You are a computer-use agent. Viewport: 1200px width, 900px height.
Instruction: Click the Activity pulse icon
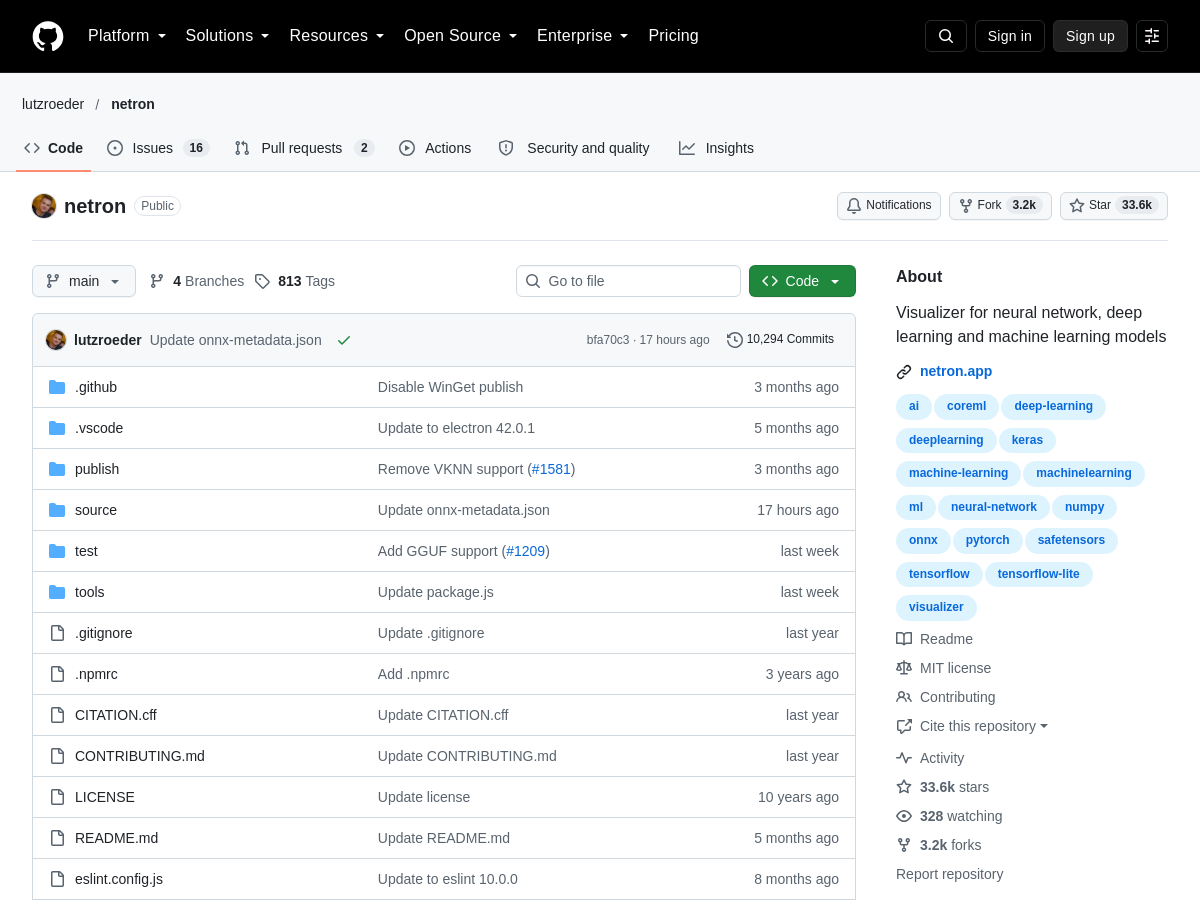point(904,758)
